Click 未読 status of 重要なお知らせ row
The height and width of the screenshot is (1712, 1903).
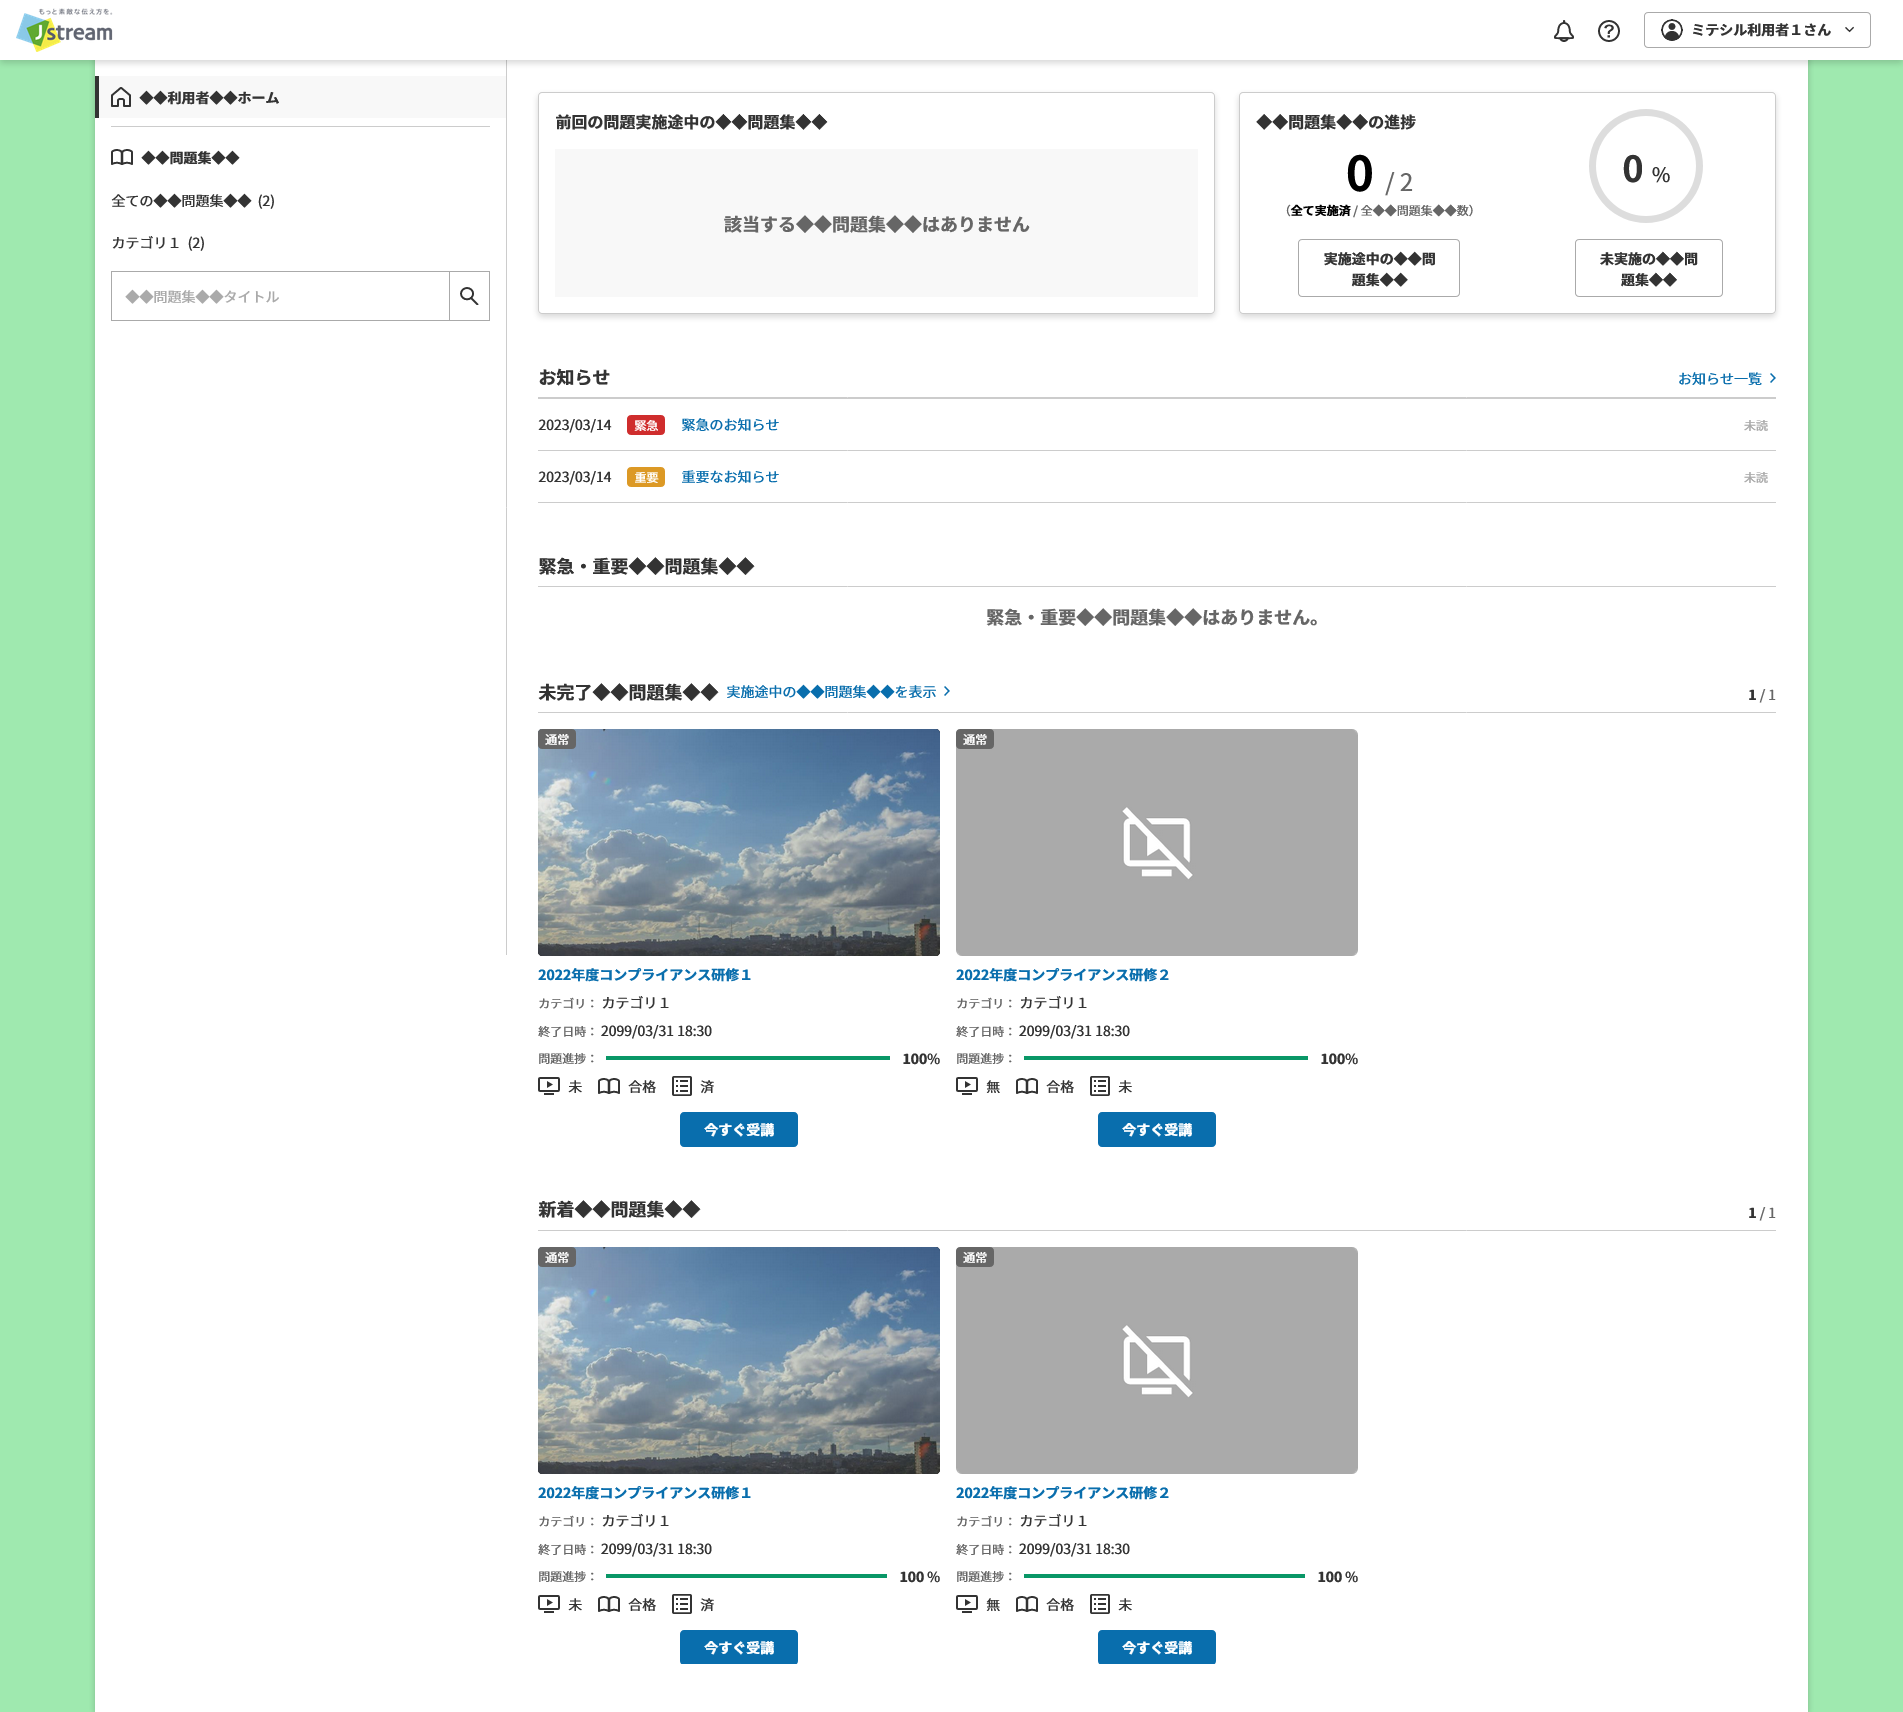(x=1755, y=478)
